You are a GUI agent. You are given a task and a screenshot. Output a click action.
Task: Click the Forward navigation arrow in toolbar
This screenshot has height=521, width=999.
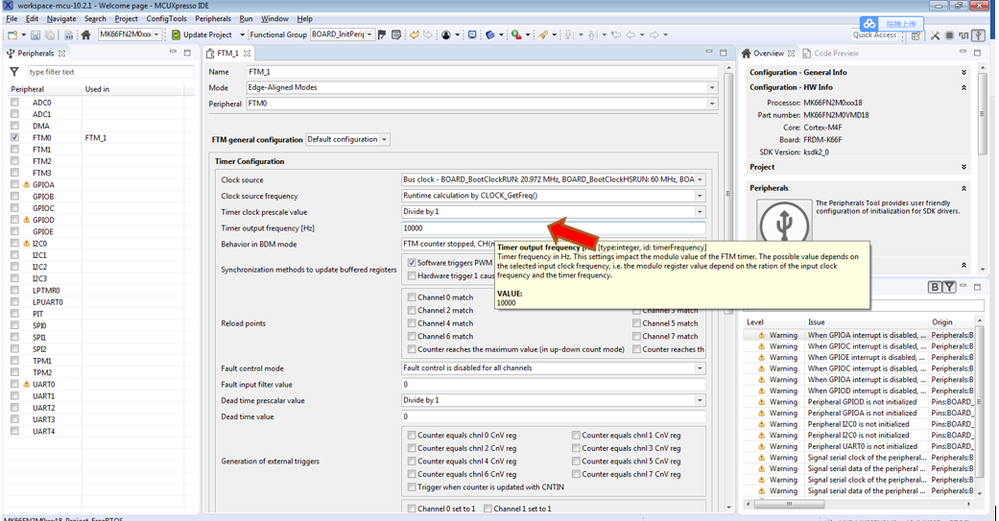[x=654, y=35]
